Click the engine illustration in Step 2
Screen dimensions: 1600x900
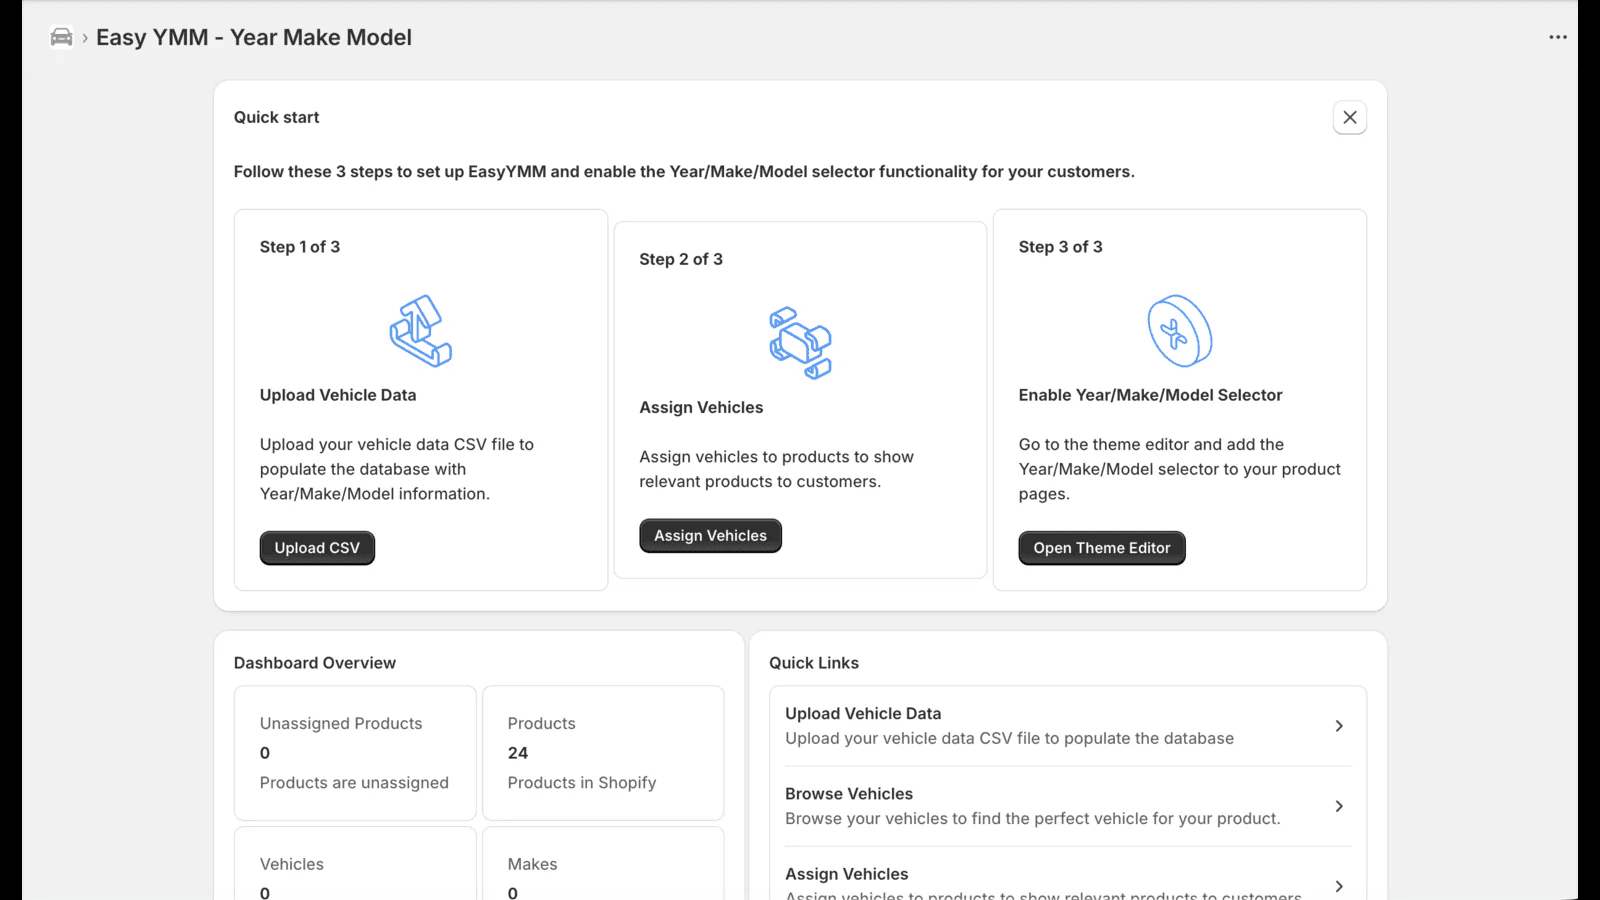(800, 344)
